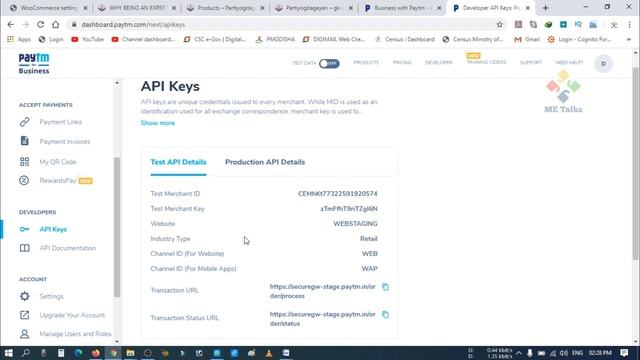Click the page vertical scrollbar thumb

tap(636, 163)
